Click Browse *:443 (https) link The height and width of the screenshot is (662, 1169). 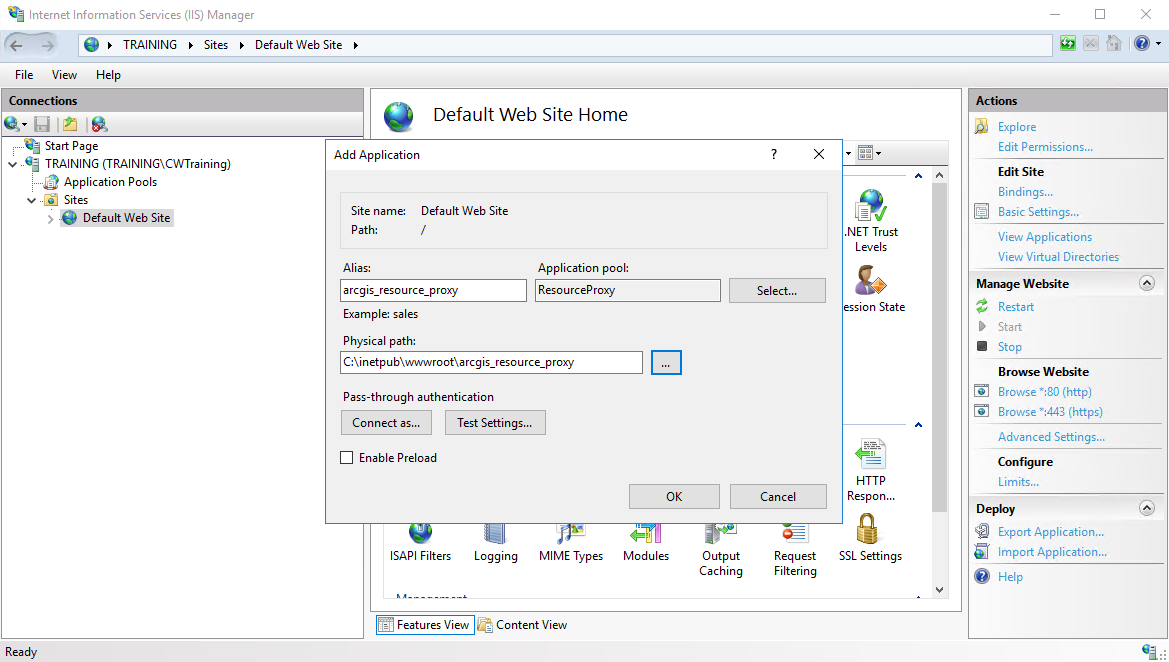click(x=1050, y=412)
